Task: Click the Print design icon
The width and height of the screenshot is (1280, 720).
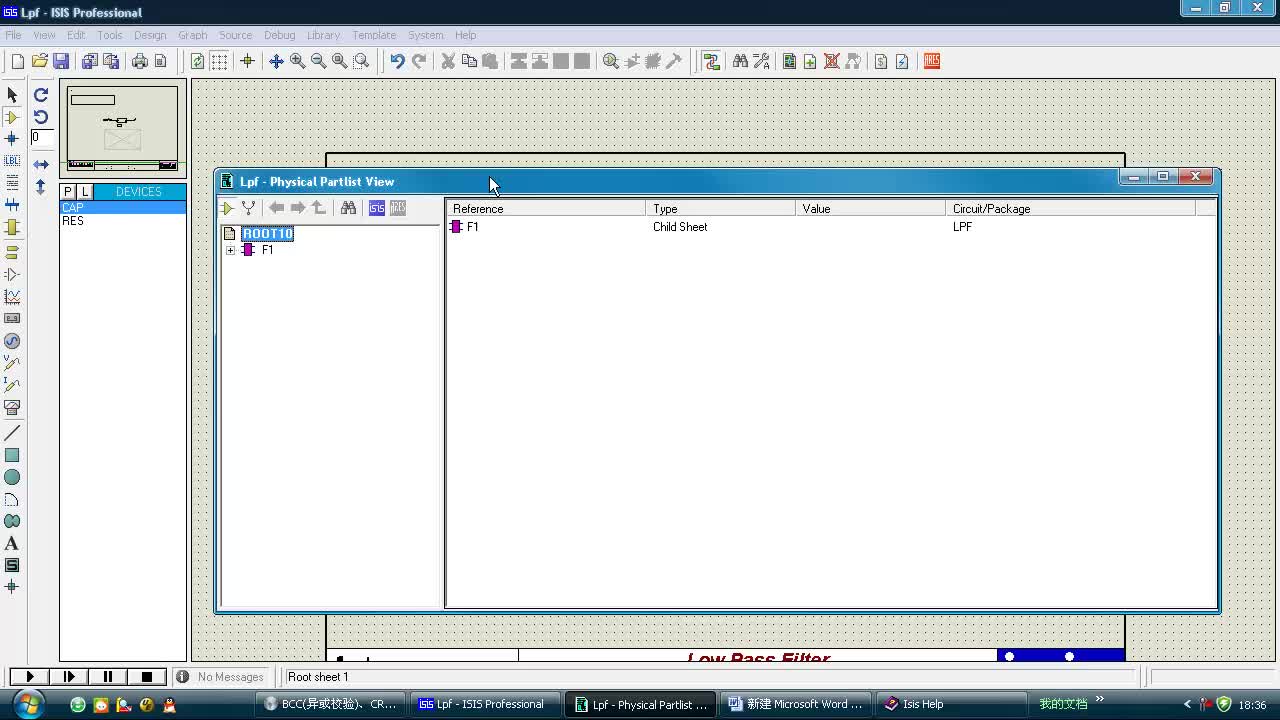Action: 139,61
